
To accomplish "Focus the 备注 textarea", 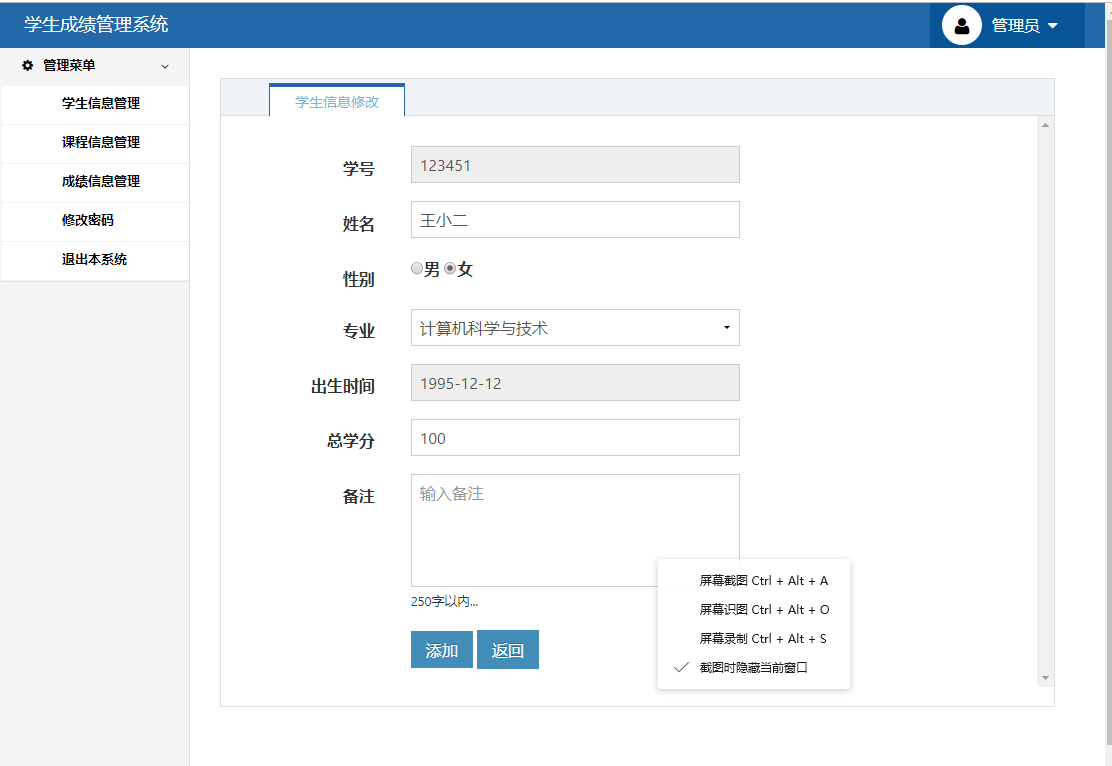I will click(x=575, y=531).
